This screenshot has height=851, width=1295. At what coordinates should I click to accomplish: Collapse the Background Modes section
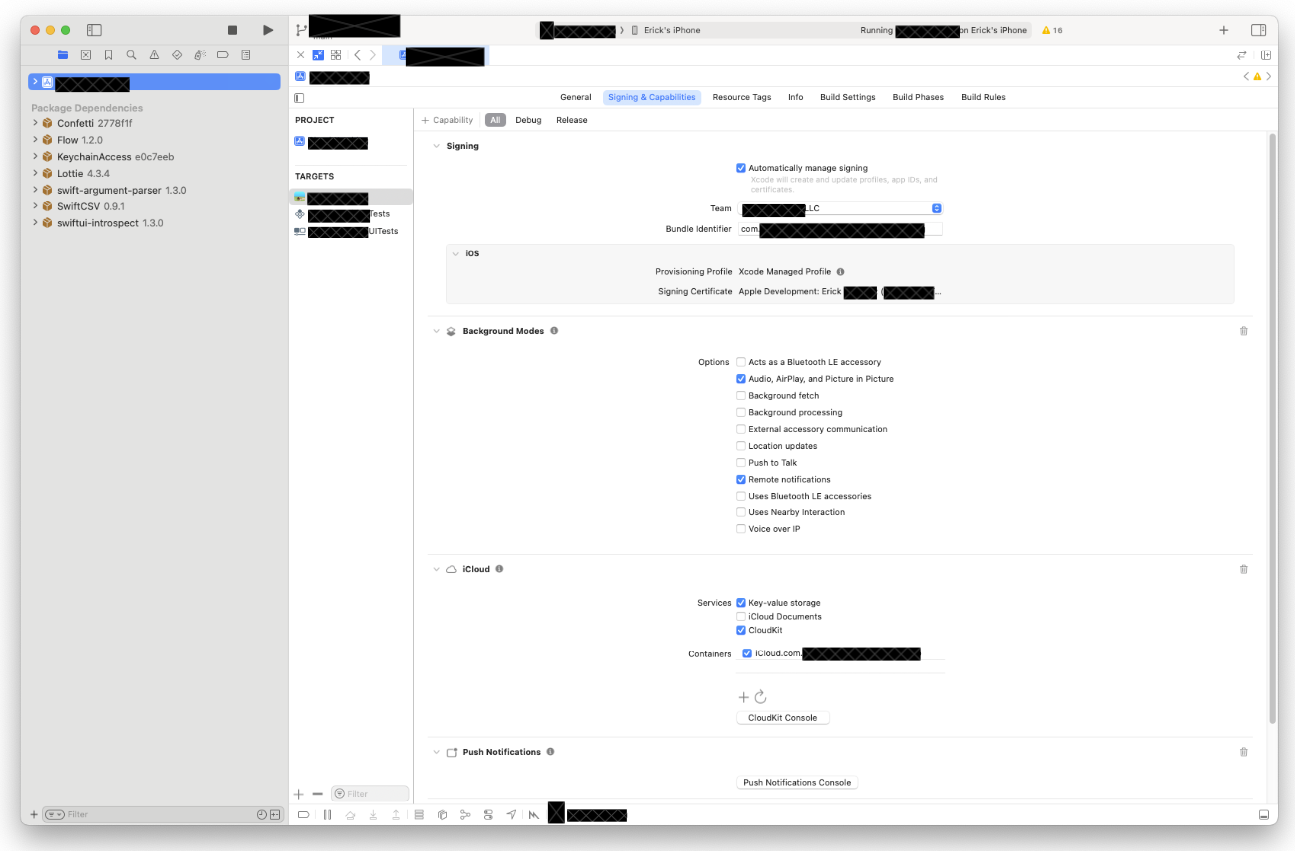pyautogui.click(x=436, y=331)
